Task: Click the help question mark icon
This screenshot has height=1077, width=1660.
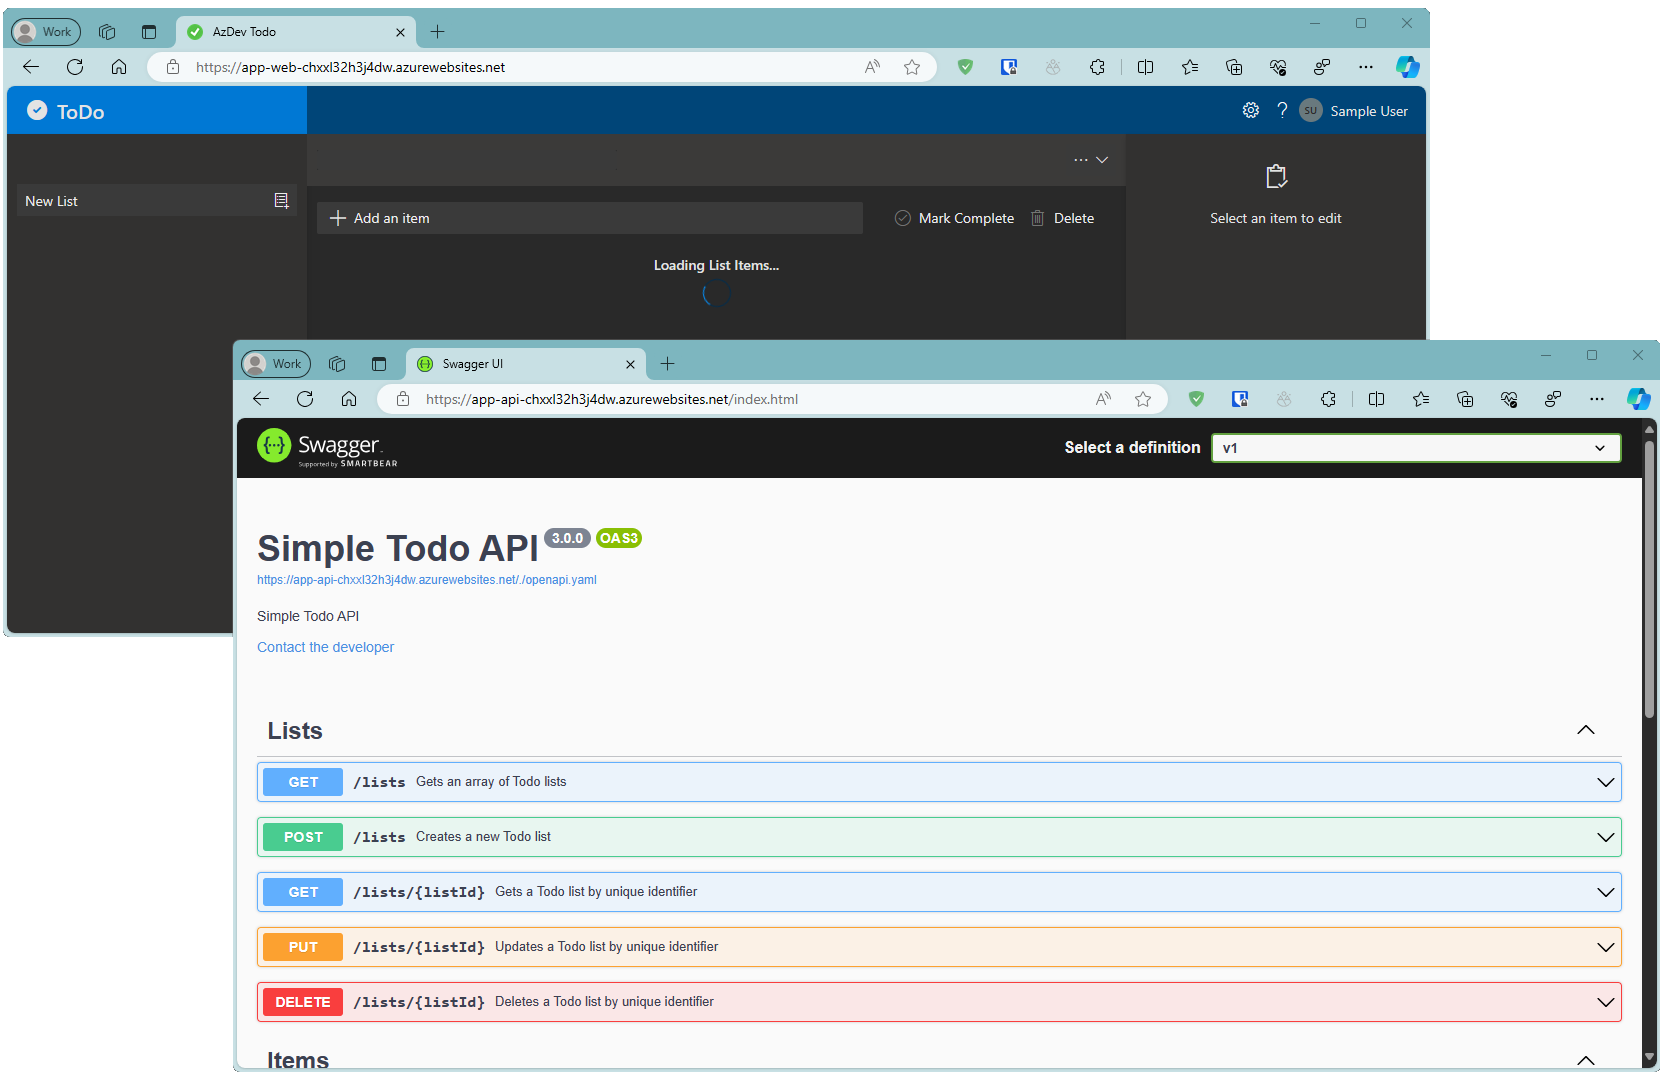Action: (x=1282, y=111)
